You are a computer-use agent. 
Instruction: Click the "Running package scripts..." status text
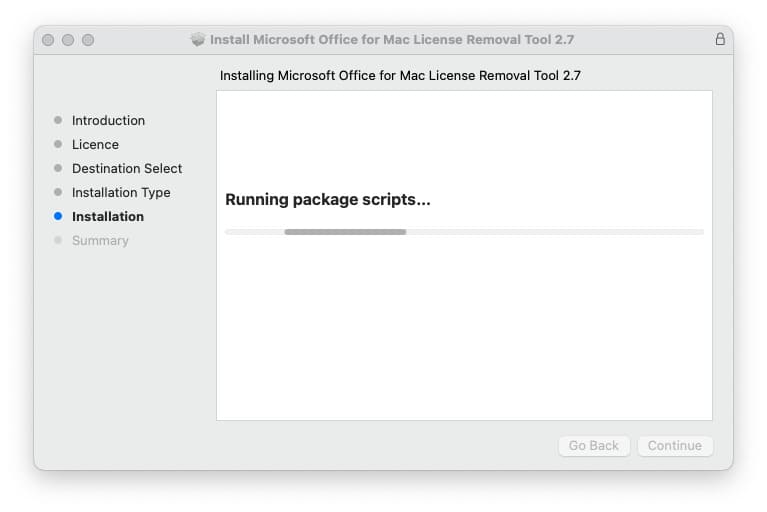click(328, 200)
